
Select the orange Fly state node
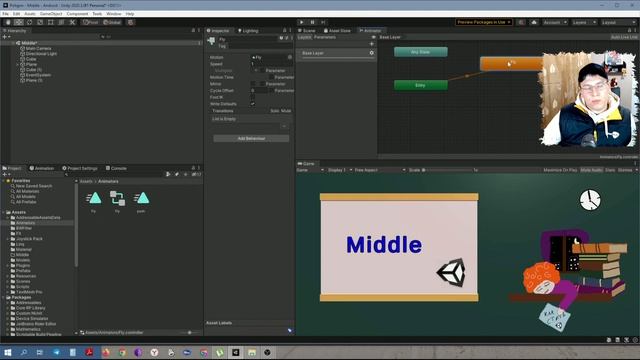click(512, 63)
